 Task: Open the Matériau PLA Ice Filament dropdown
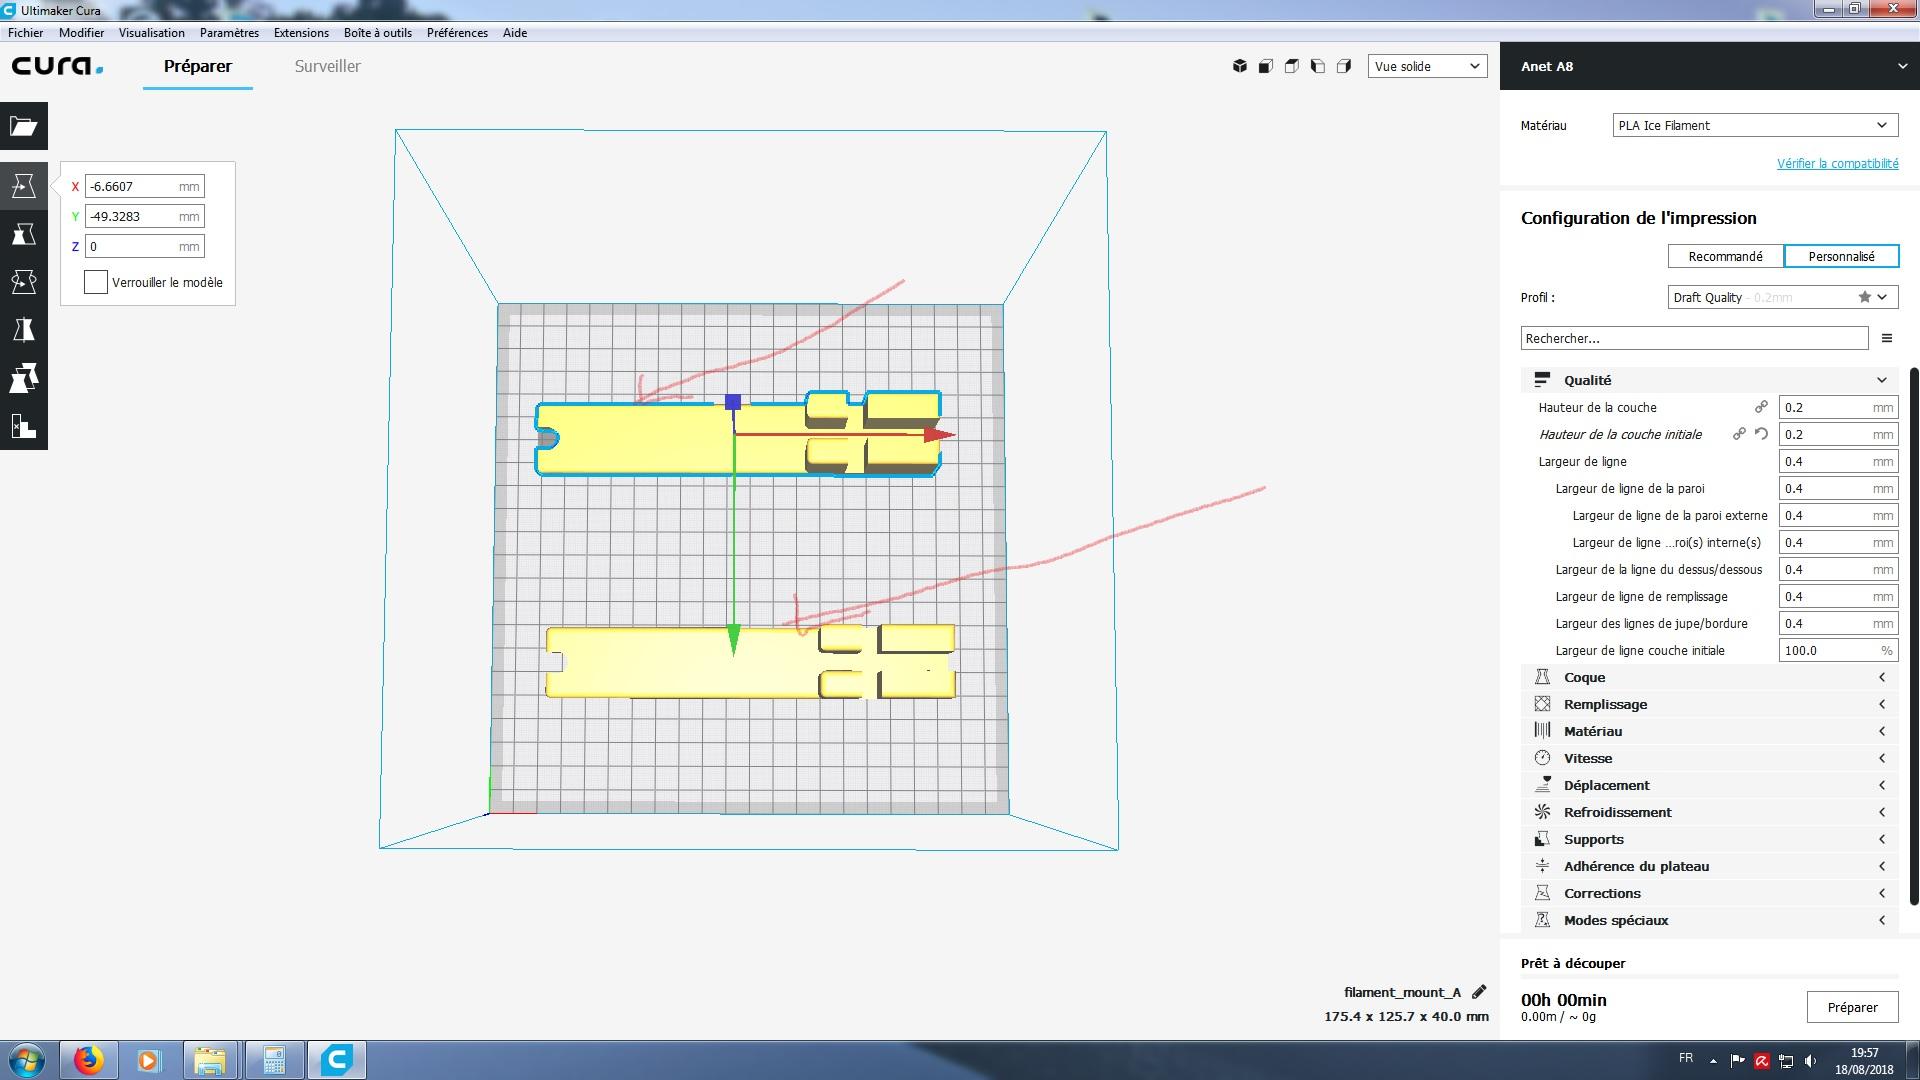(1754, 125)
